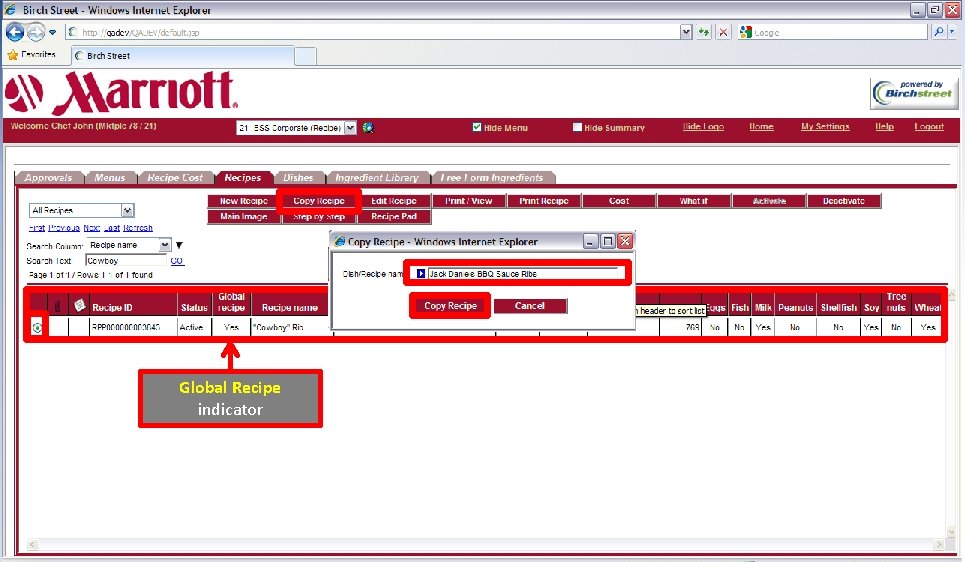Confirm with Copy Recipe button in dialog
This screenshot has width=965, height=562.
[x=450, y=305]
